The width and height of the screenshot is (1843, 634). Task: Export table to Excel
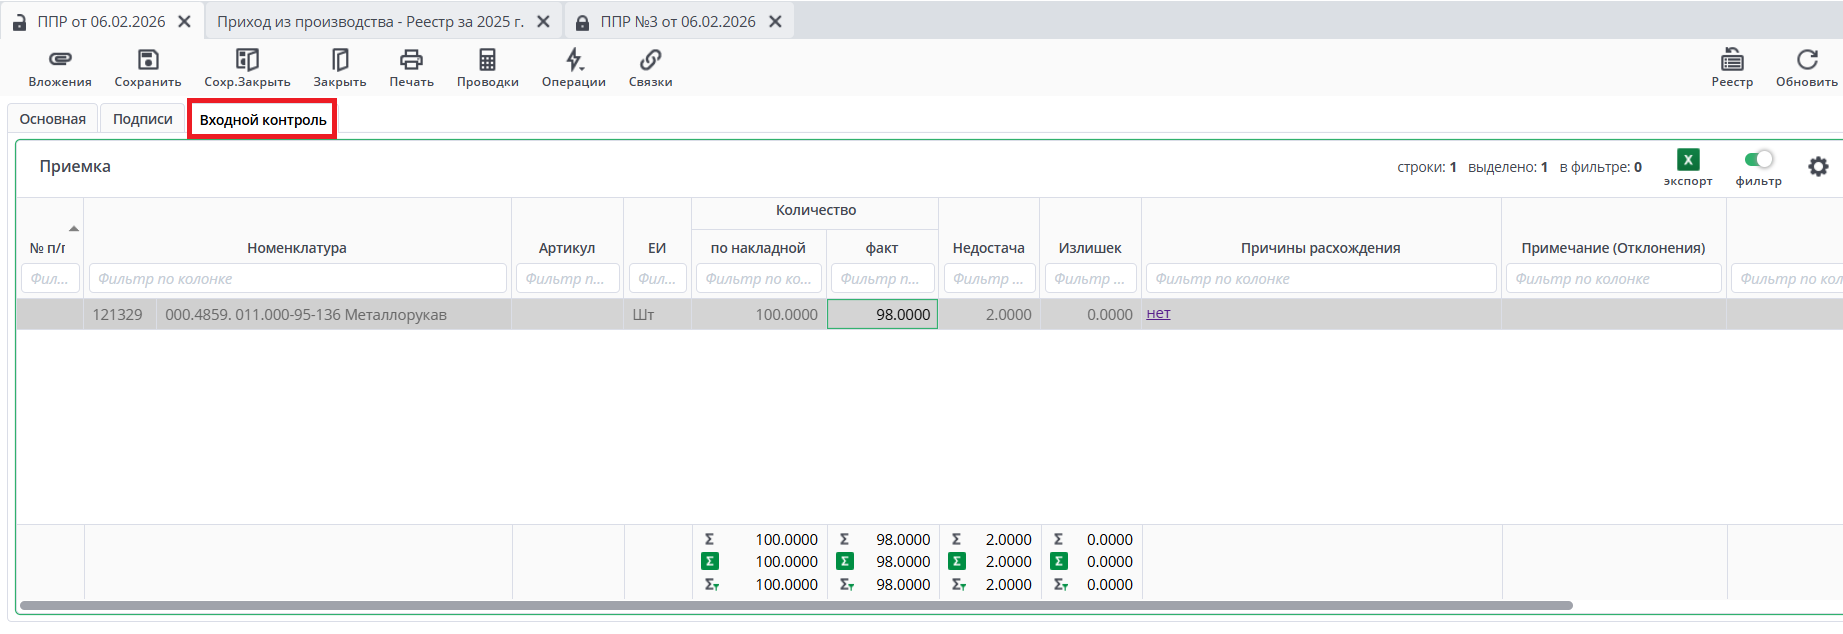coord(1688,160)
